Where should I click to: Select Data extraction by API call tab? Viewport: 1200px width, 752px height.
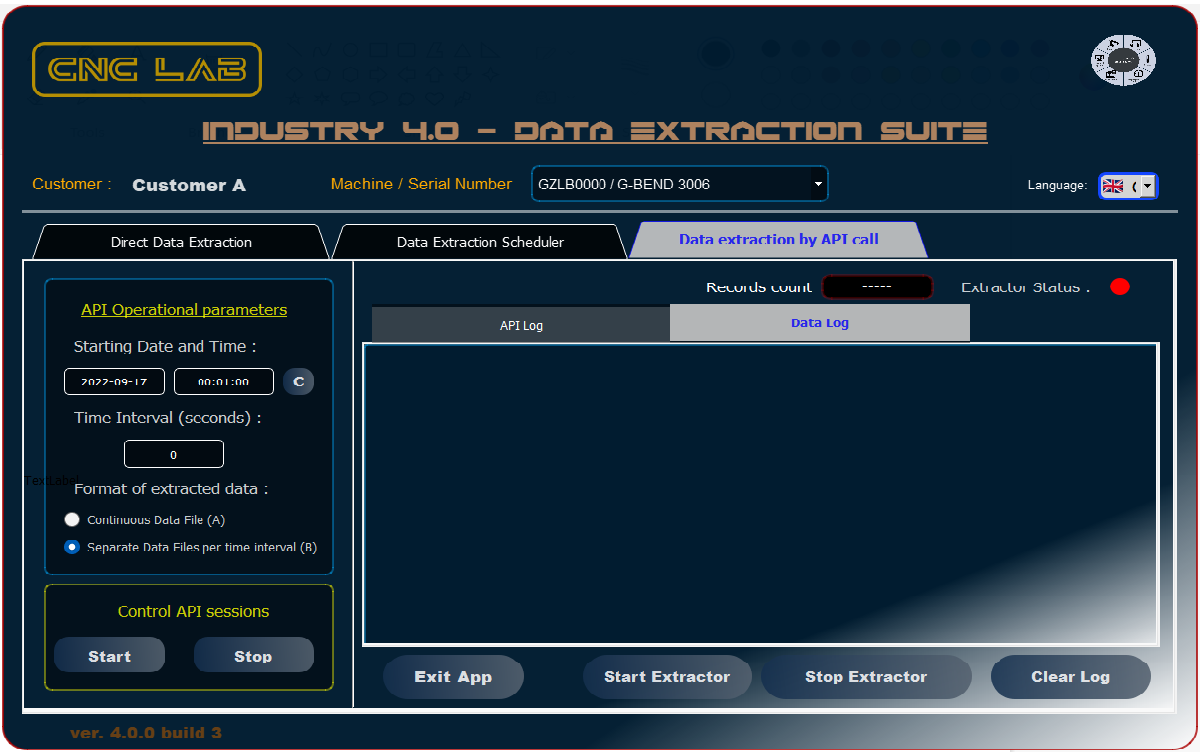coord(778,240)
